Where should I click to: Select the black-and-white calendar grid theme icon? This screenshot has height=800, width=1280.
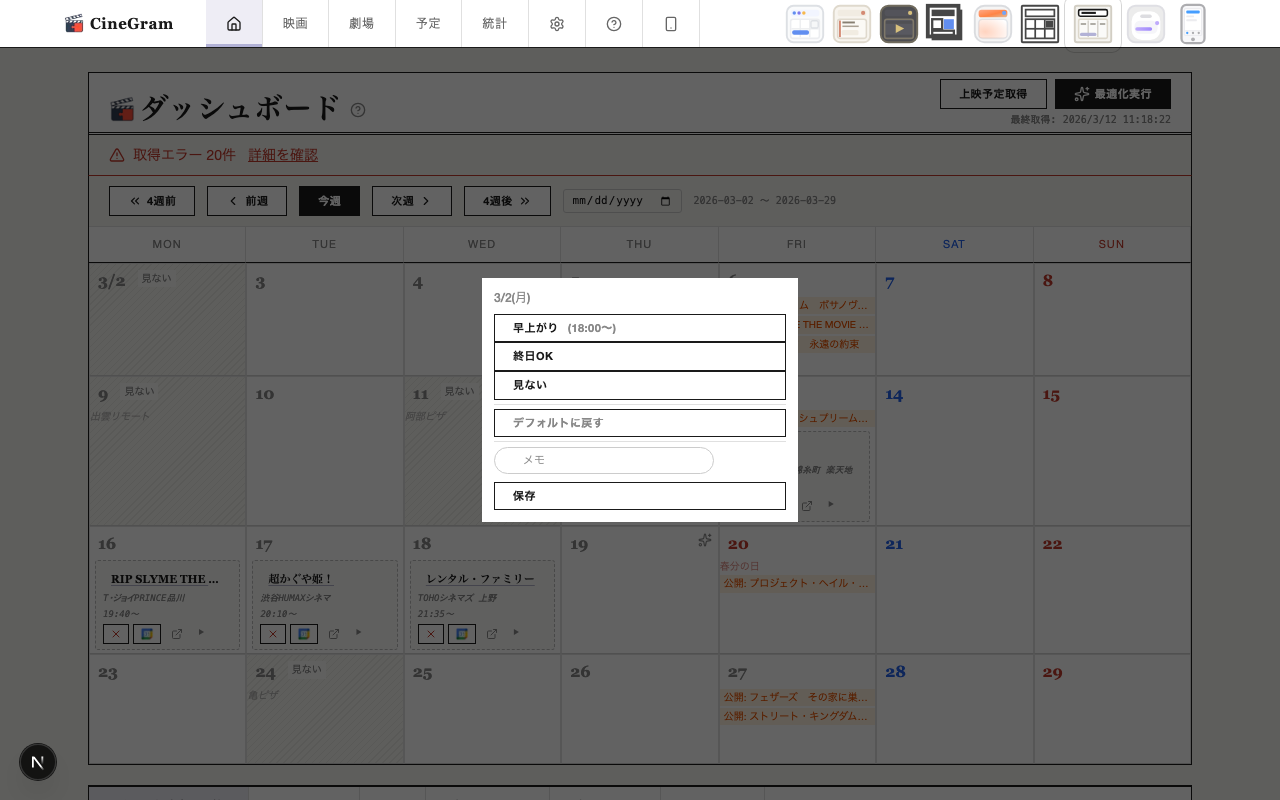(1039, 24)
